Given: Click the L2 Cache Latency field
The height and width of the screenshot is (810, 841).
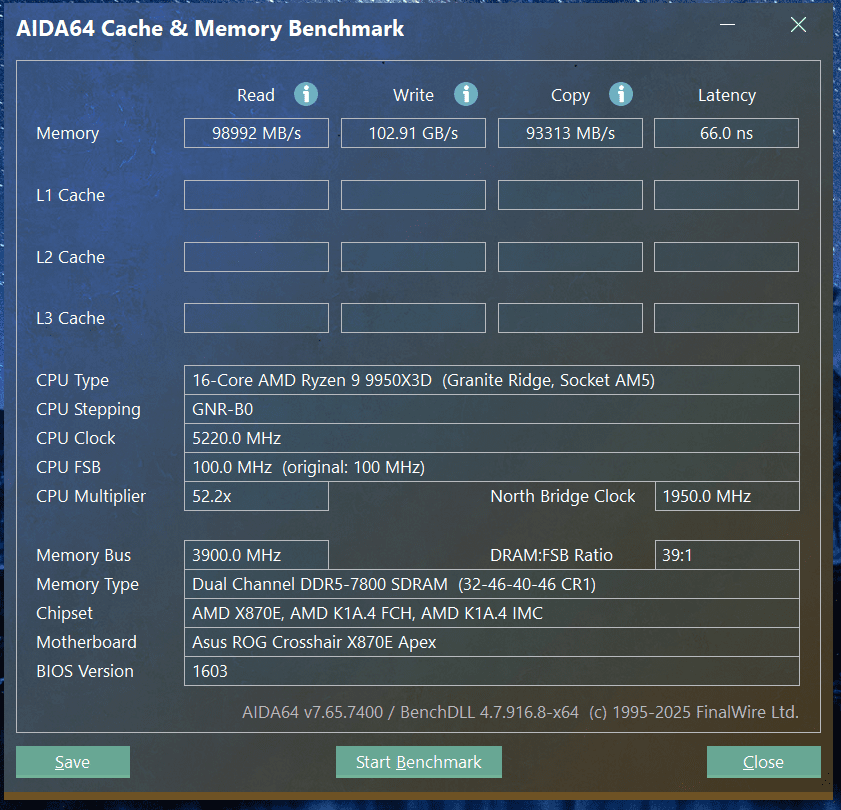Looking at the screenshot, I should click(x=726, y=257).
